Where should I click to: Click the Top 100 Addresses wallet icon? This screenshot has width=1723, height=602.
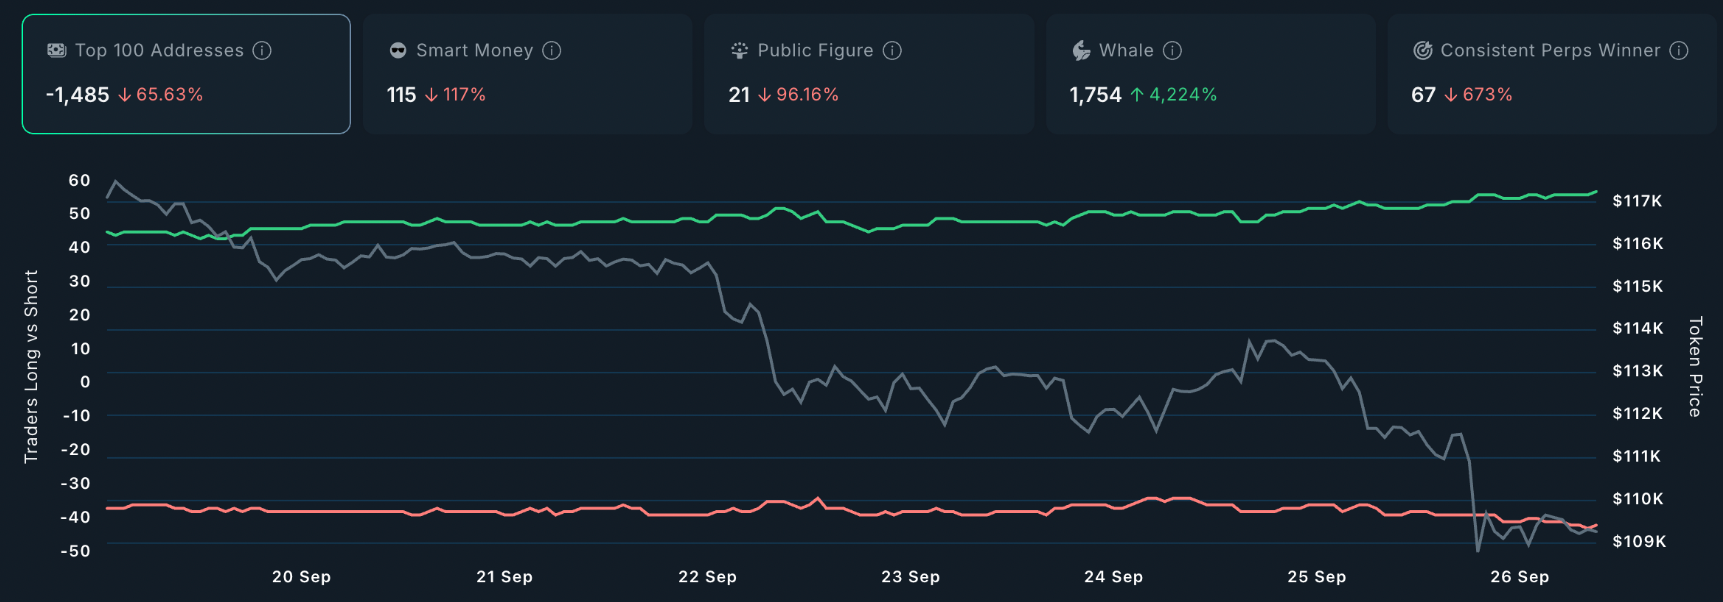(x=57, y=50)
